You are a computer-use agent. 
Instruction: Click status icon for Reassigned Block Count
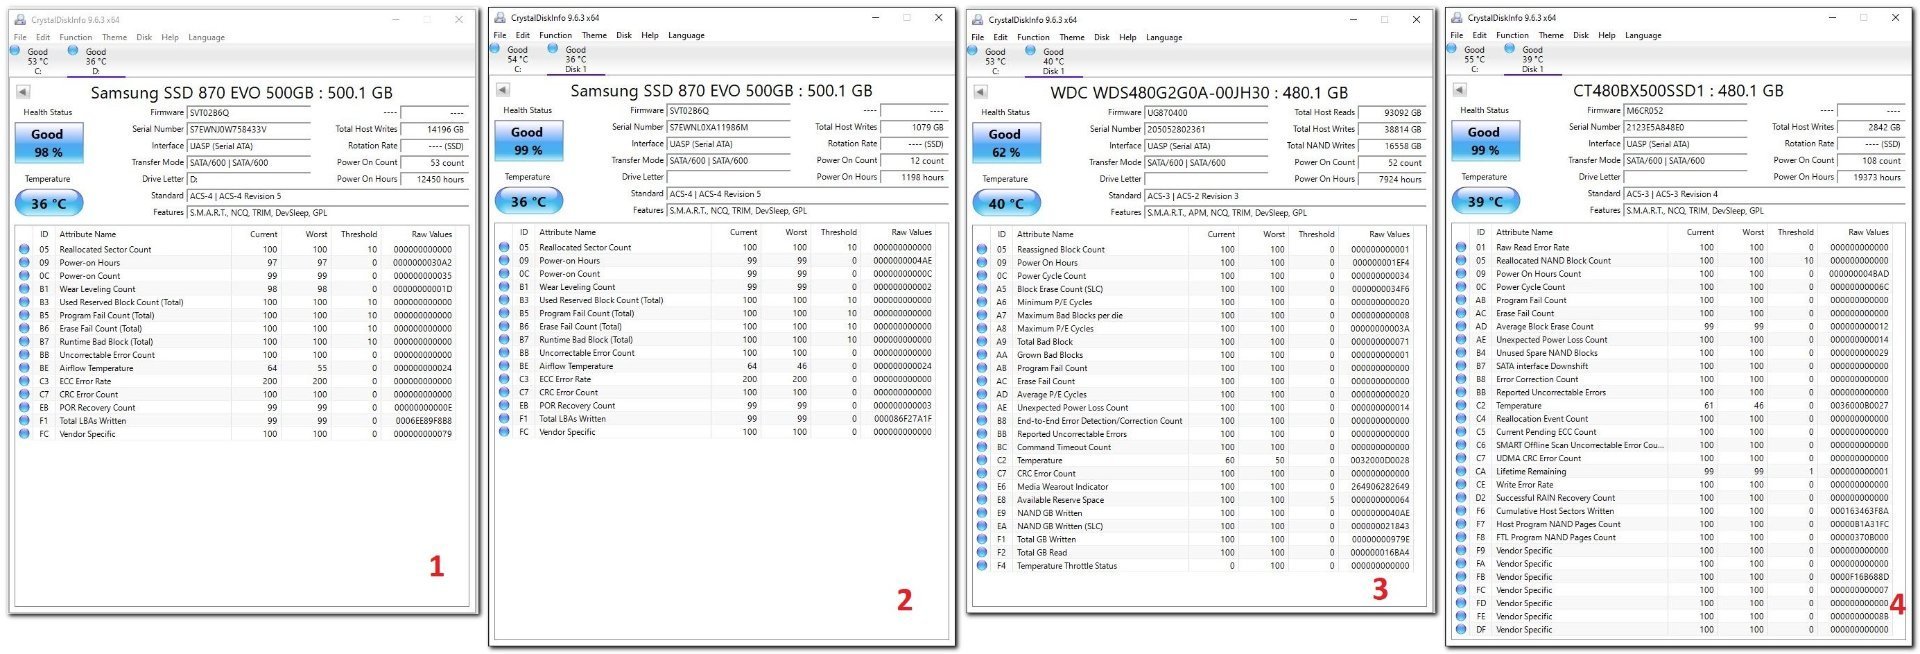982,249
